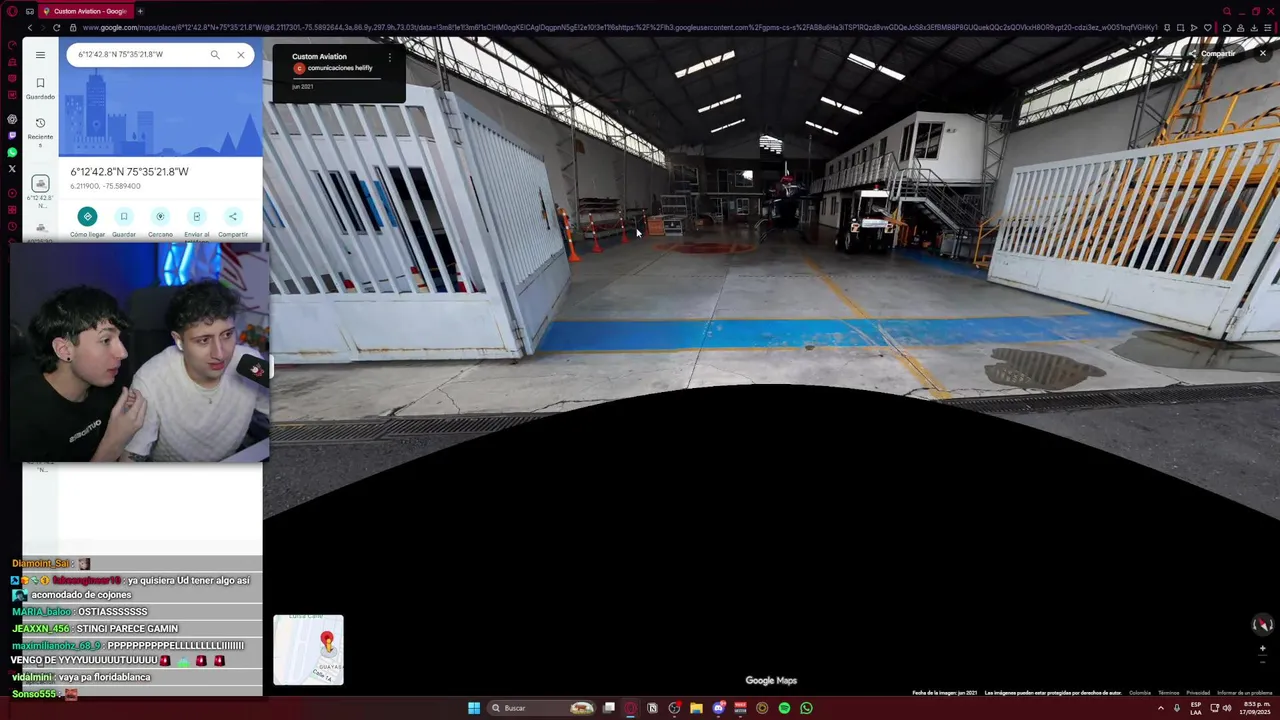The height and width of the screenshot is (720, 1280).
Task: Click the search magnifier in Maps search box
Action: (215, 55)
